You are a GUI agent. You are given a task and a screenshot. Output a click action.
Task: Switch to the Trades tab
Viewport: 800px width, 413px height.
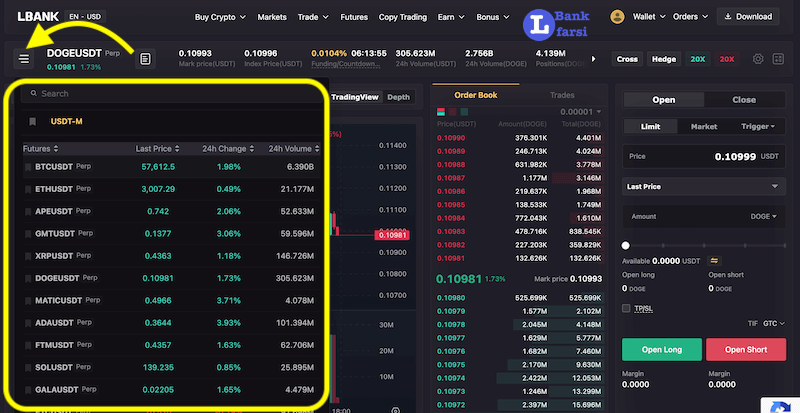pos(562,95)
